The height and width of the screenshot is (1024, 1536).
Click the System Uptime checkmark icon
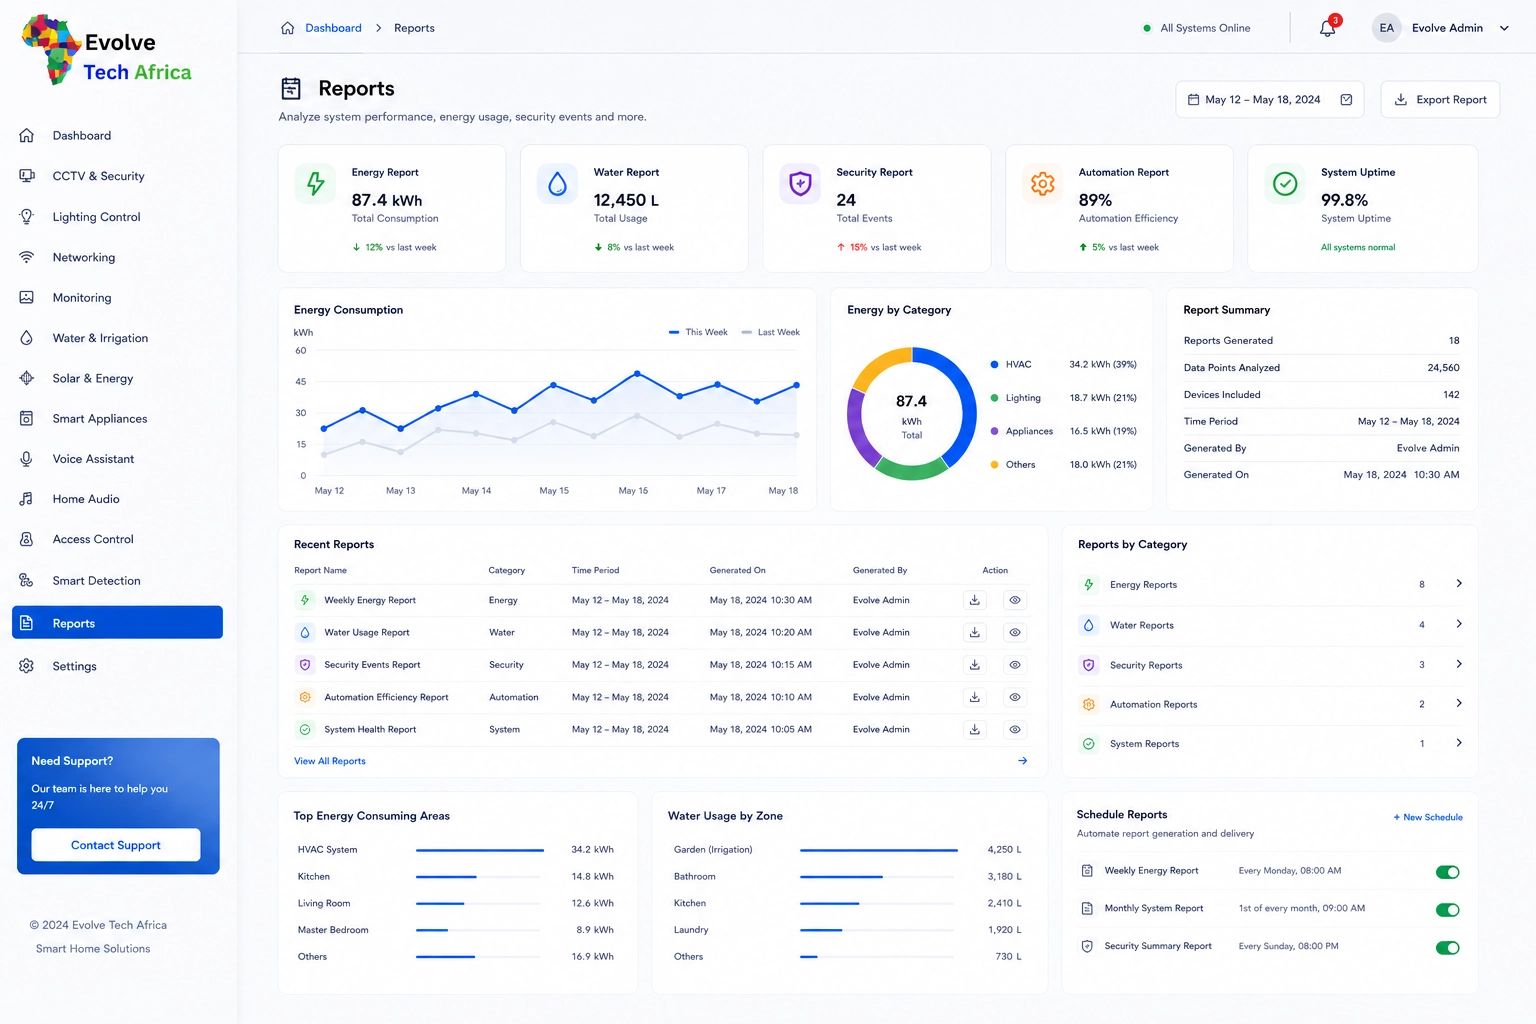tap(1285, 184)
